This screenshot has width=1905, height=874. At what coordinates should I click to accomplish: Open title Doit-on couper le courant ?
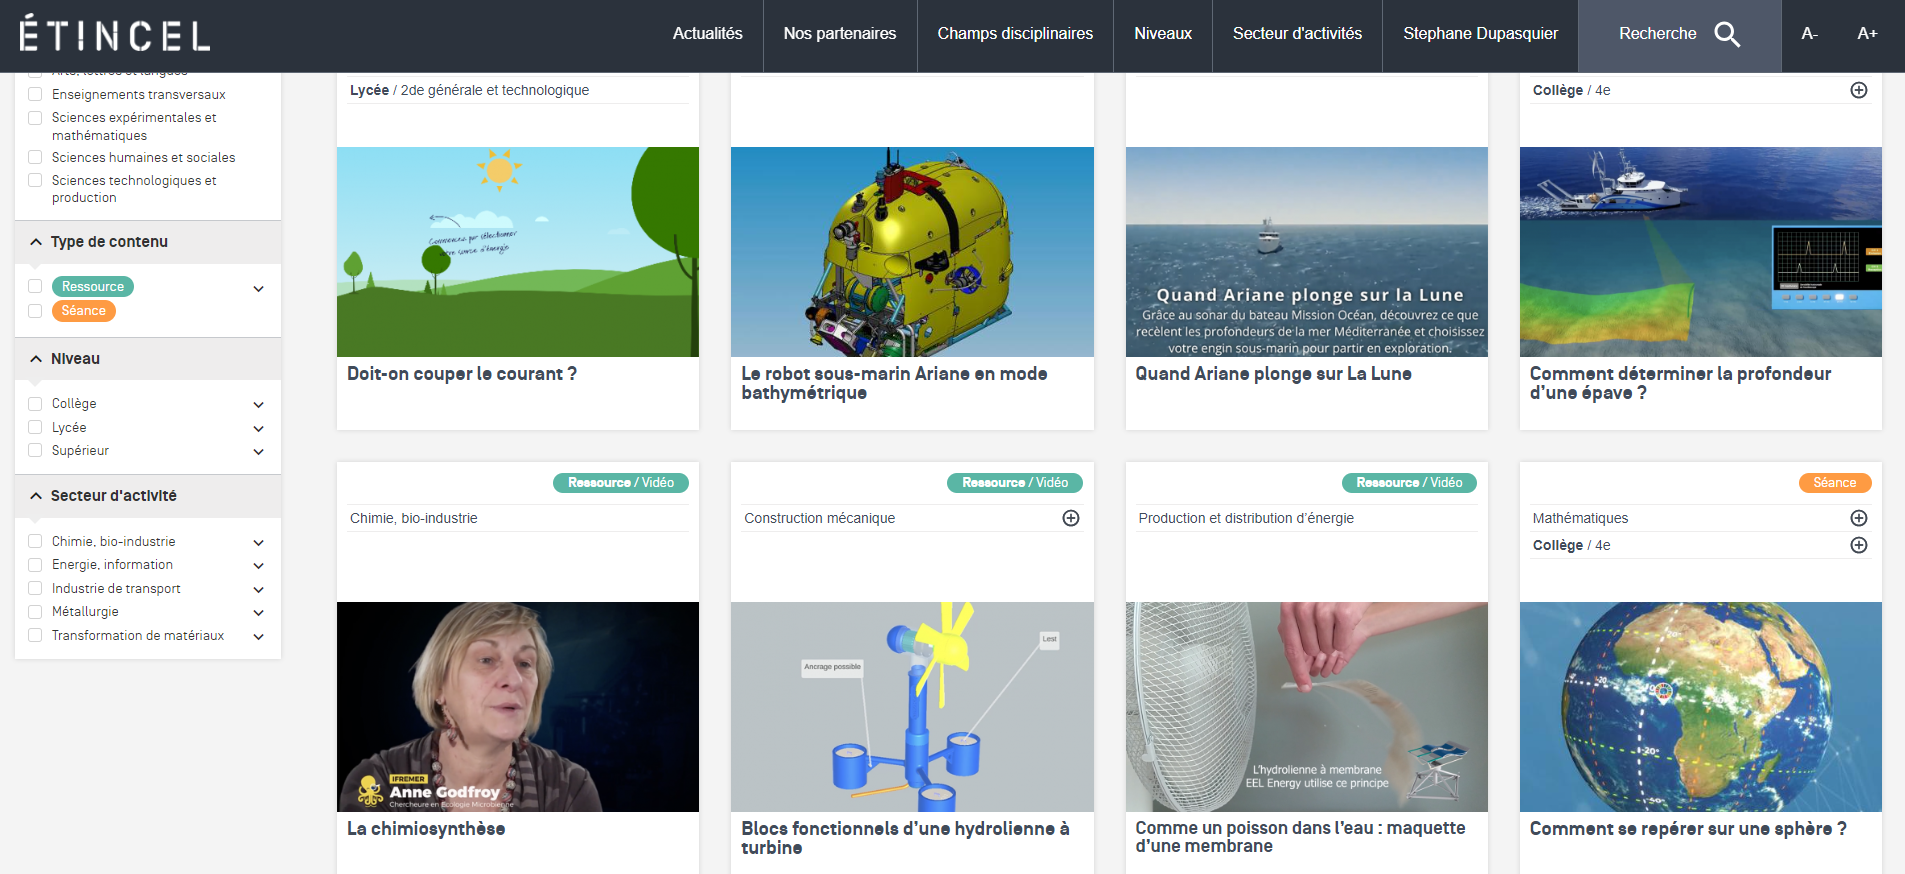[x=462, y=374]
